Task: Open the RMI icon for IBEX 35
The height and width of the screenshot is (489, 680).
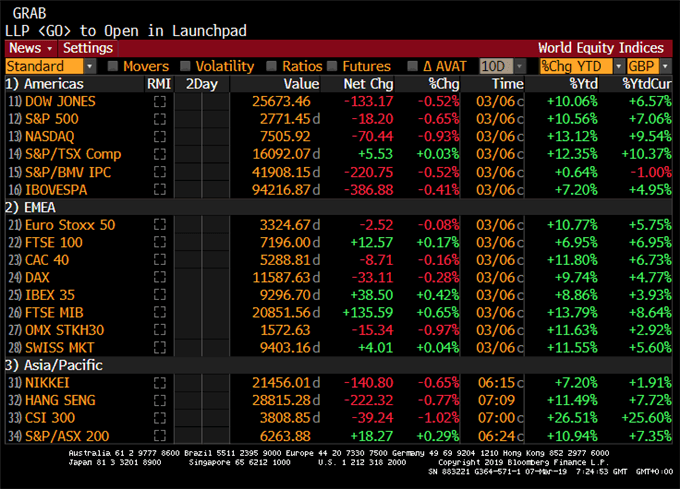Action: [160, 295]
